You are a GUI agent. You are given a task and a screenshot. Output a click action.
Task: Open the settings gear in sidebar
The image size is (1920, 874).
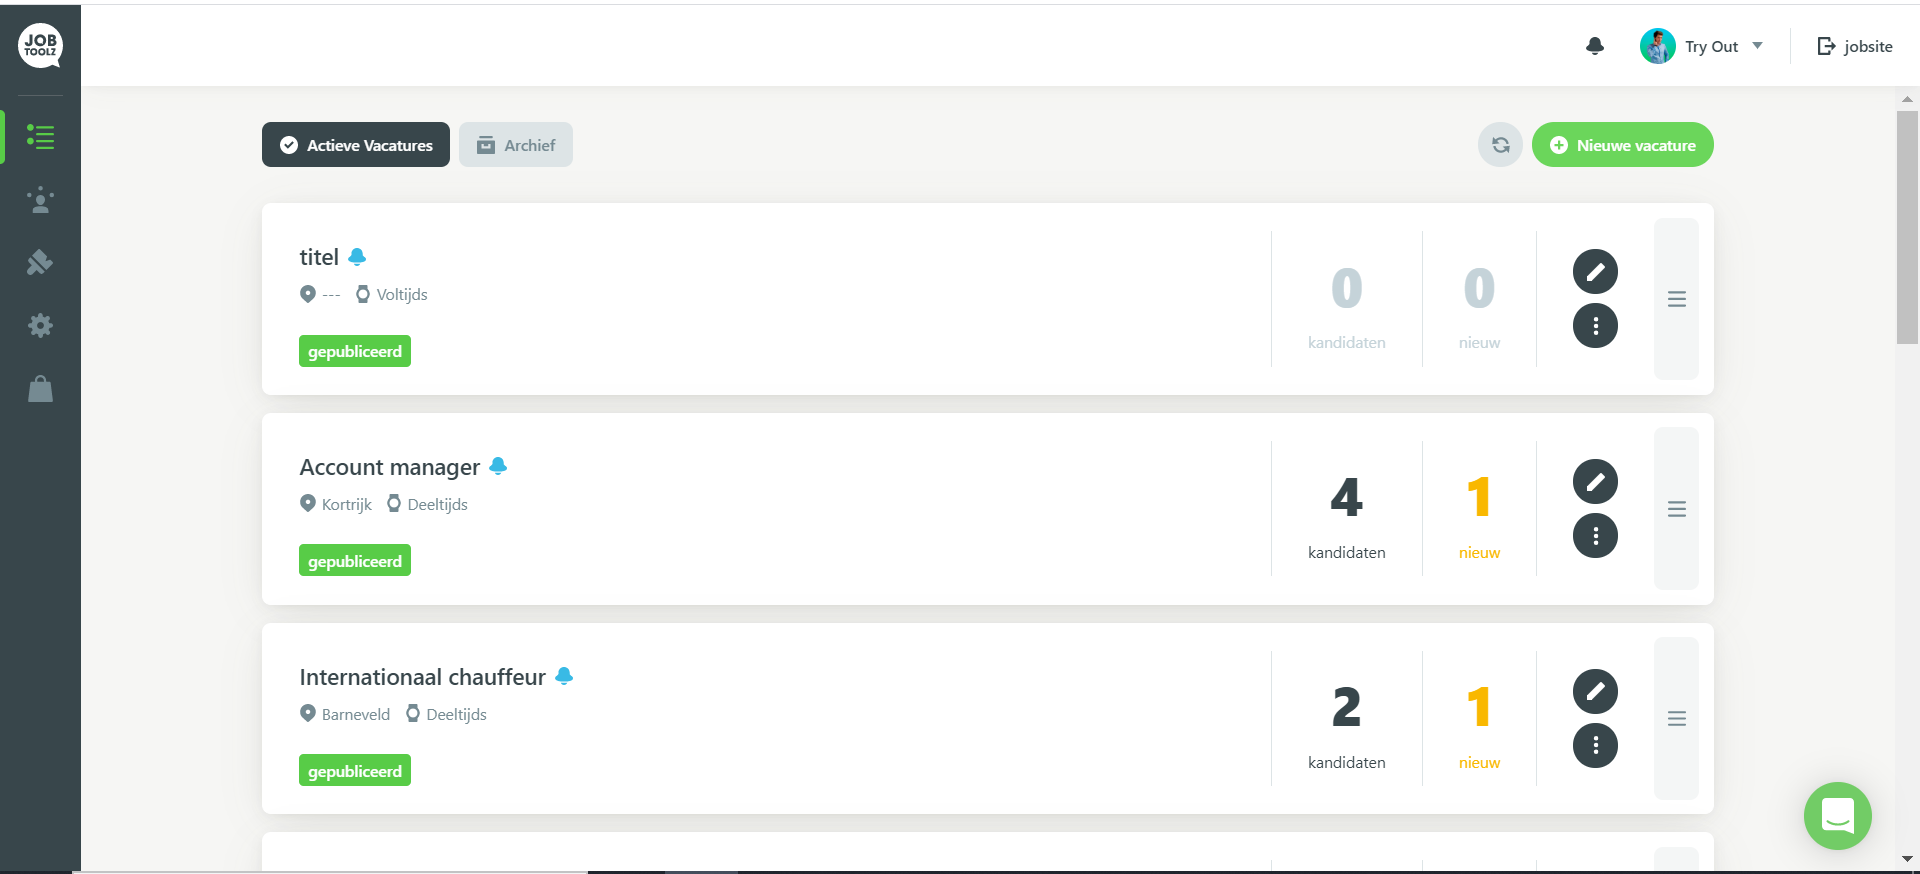pos(40,325)
